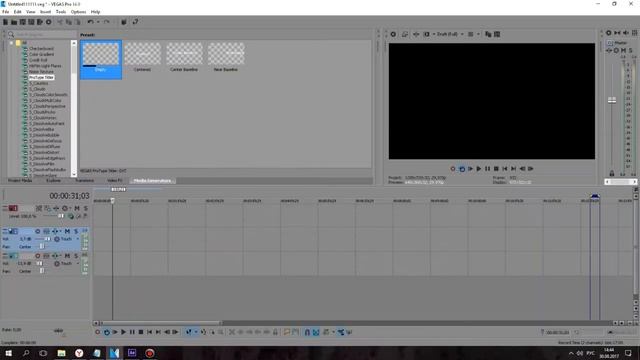Pause playback under the video preview

pos(487,169)
